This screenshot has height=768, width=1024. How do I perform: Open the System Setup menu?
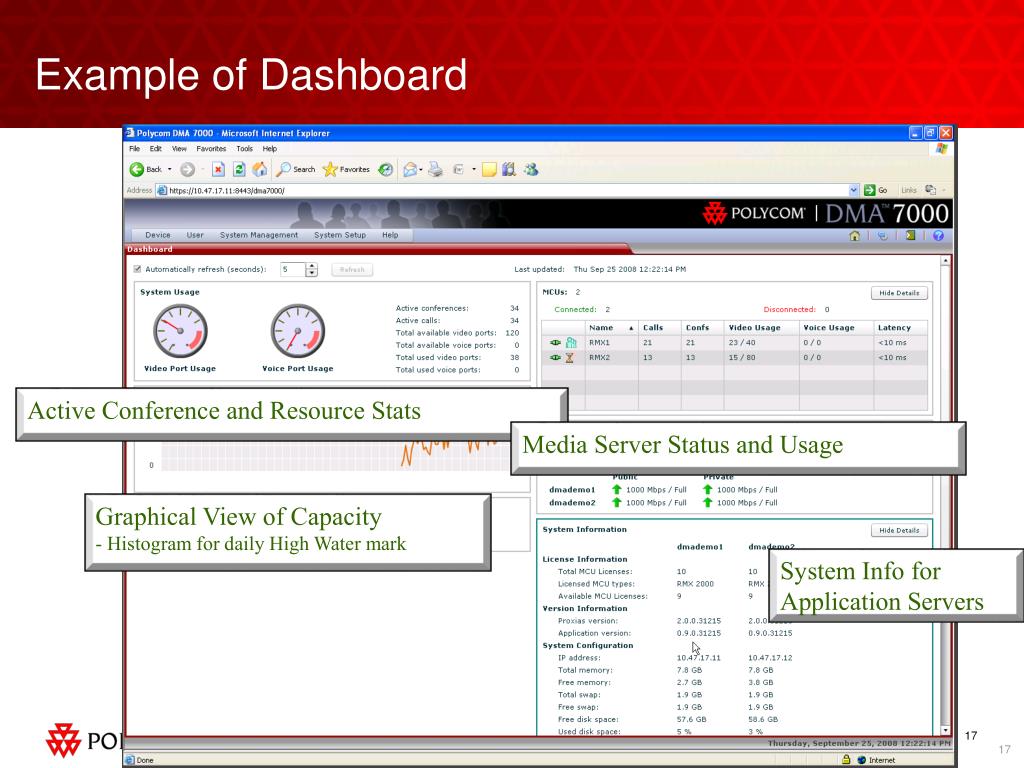(340, 235)
